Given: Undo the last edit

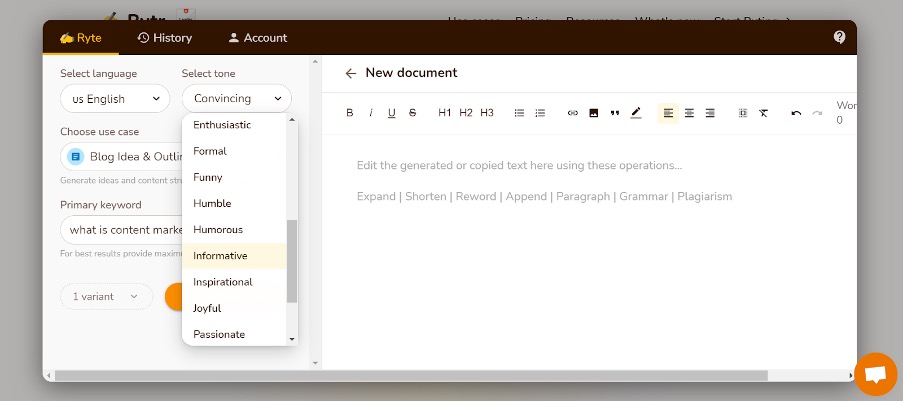Looking at the screenshot, I should pos(796,113).
